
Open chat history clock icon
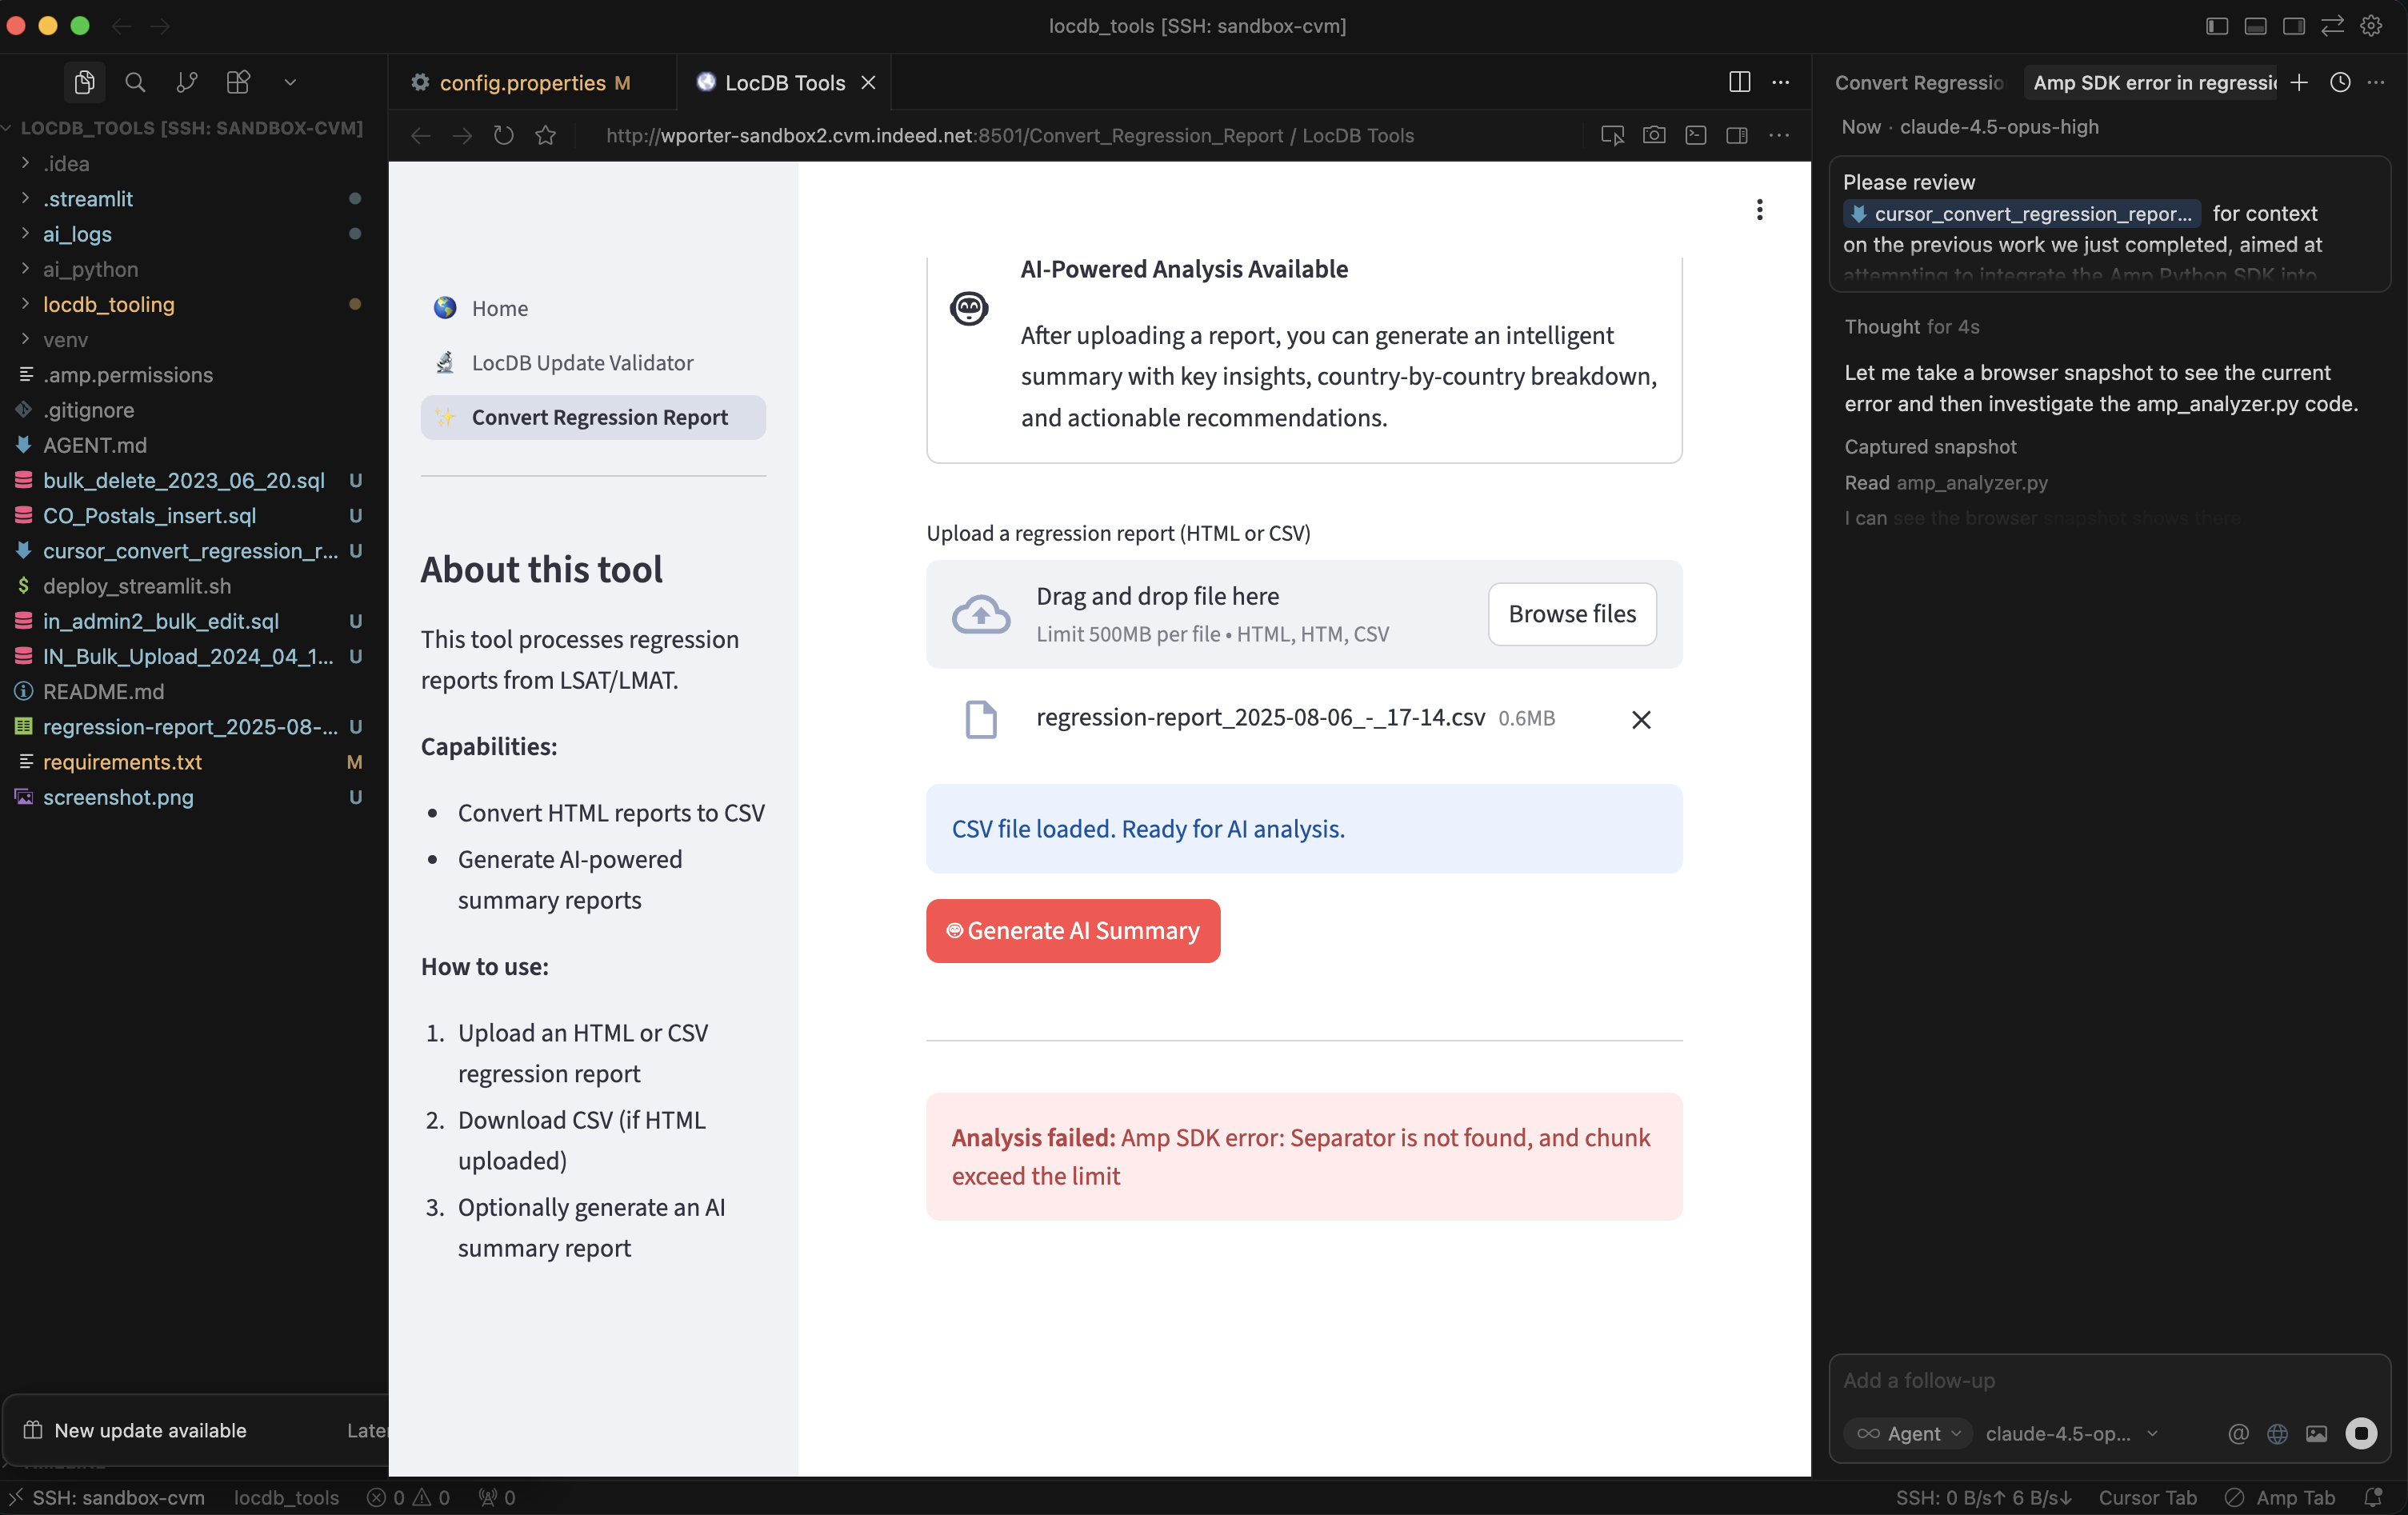pyautogui.click(x=2339, y=82)
